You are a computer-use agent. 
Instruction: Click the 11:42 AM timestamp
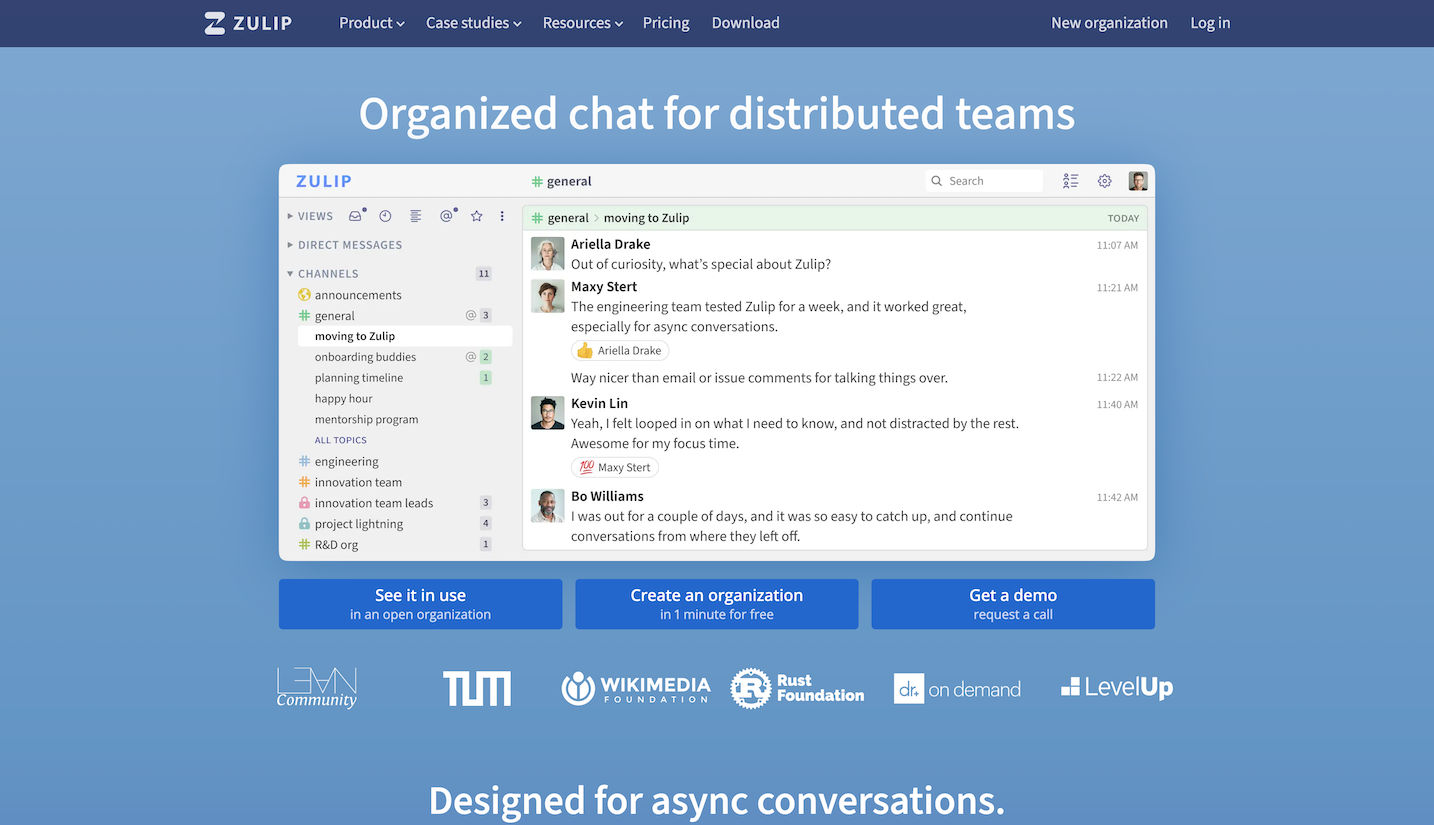pyautogui.click(x=1117, y=497)
